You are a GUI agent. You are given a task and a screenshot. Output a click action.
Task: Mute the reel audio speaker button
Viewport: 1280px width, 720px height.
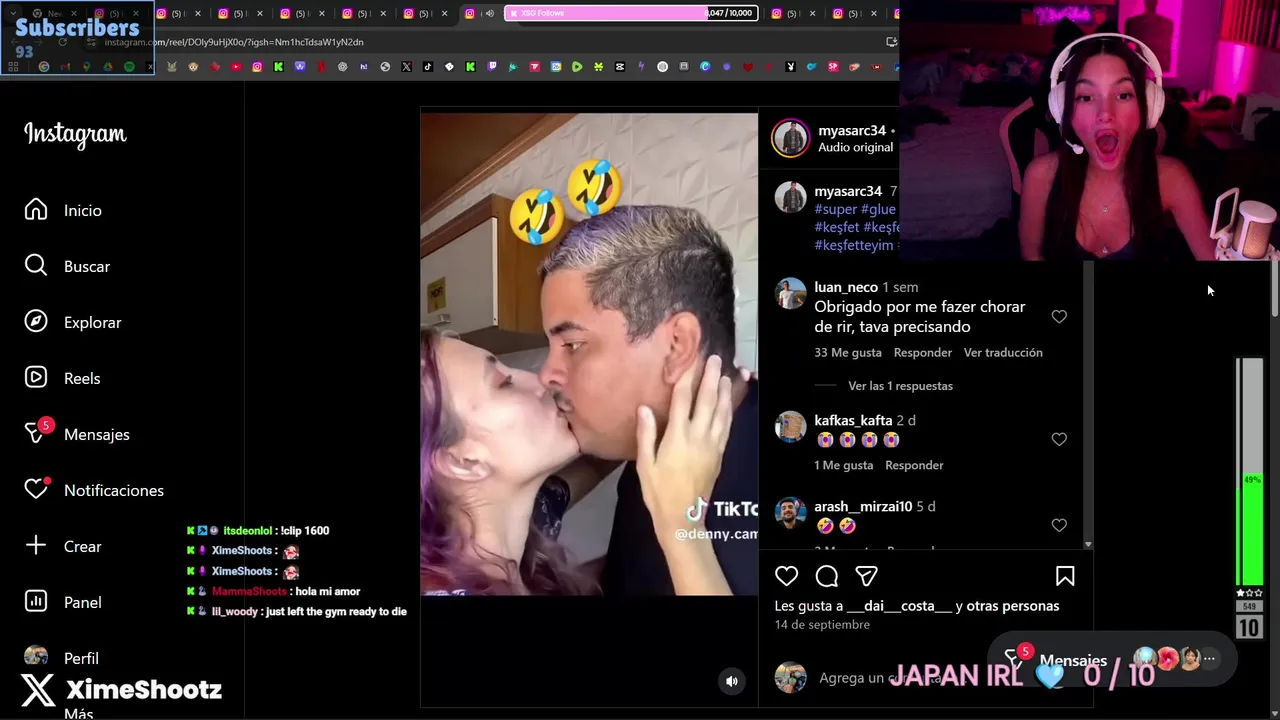click(x=732, y=681)
